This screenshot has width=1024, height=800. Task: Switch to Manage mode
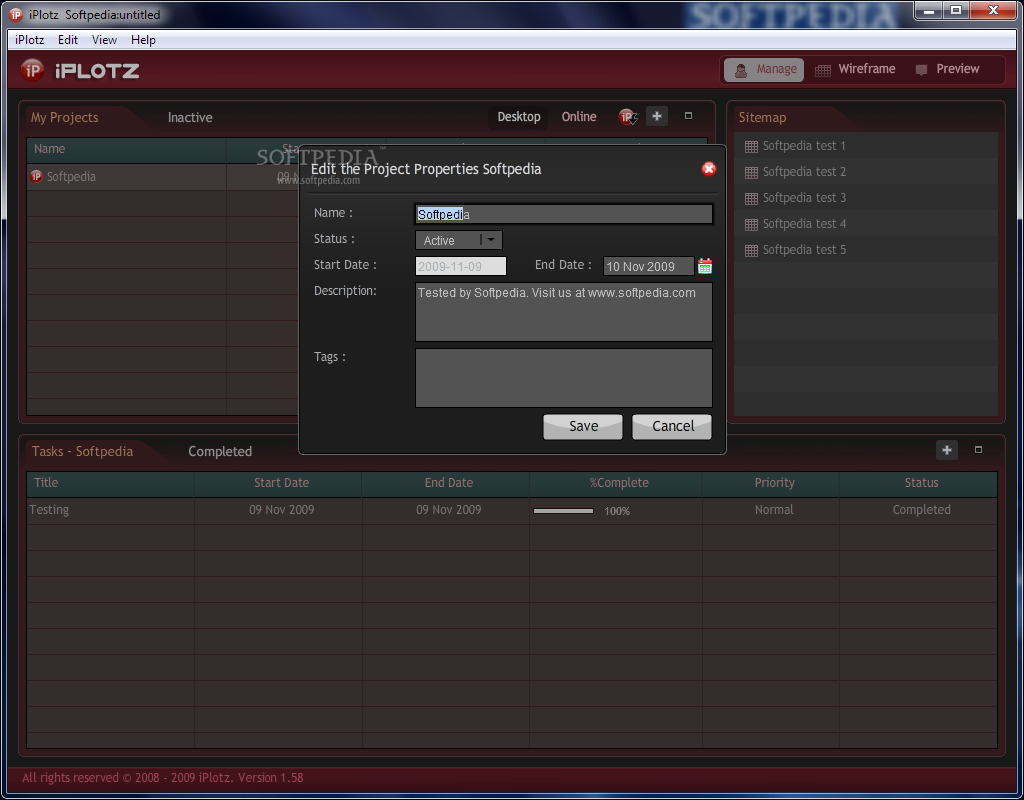coord(764,69)
